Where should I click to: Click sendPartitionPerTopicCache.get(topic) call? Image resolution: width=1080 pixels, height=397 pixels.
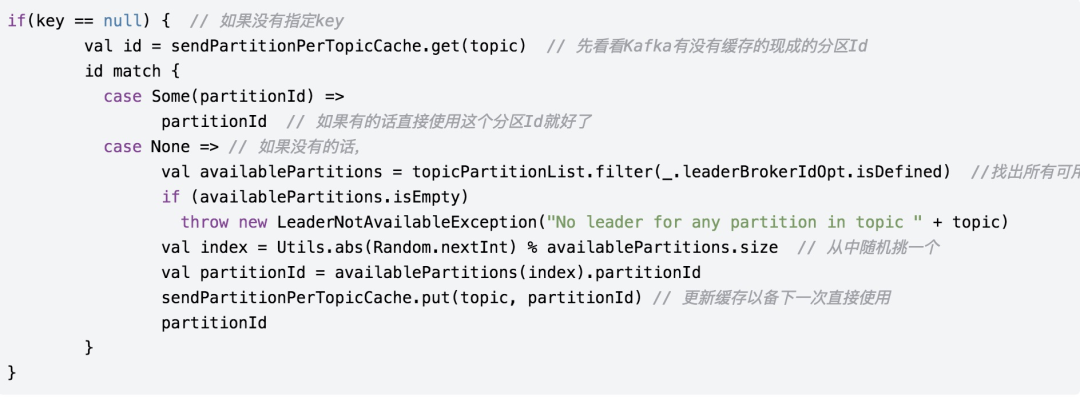[349, 46]
